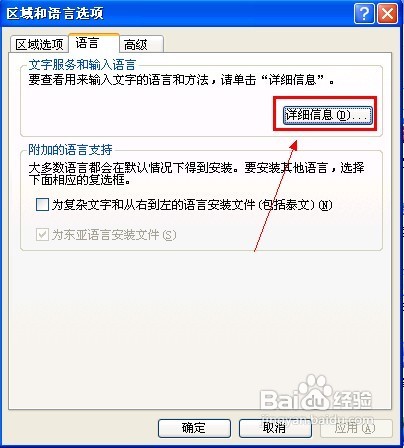Select the 语言 tab
Image resolution: width=404 pixels, height=448 pixels.
click(94, 43)
